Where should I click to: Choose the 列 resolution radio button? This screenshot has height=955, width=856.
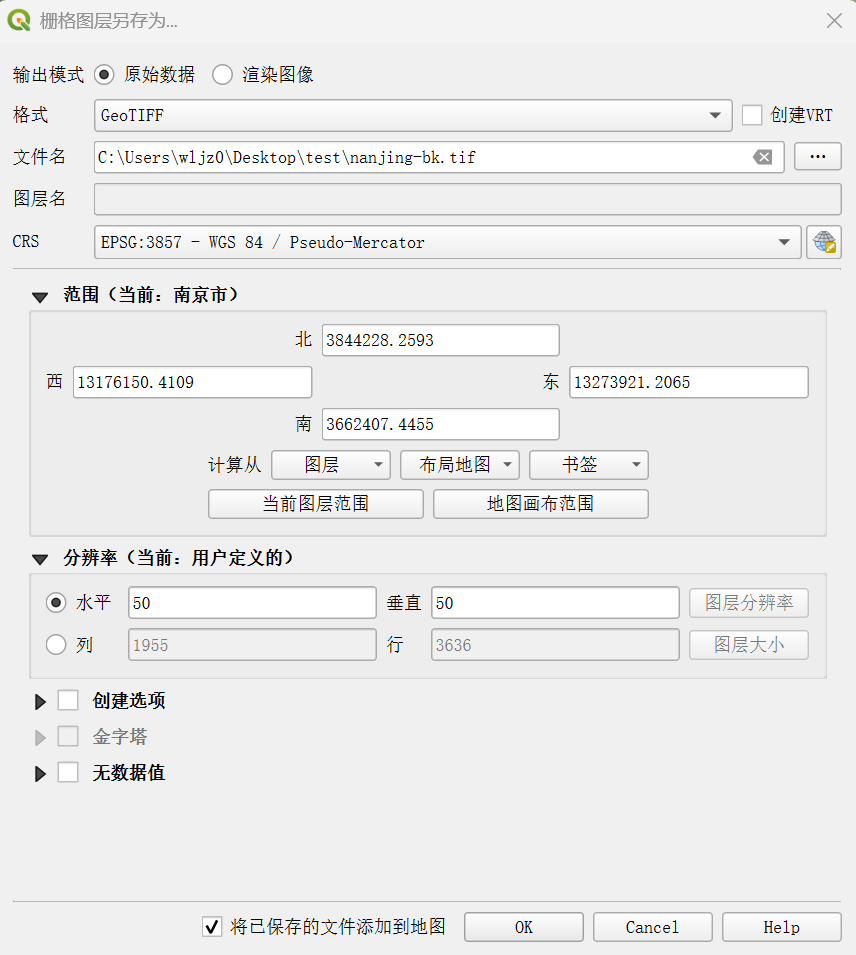point(57,645)
